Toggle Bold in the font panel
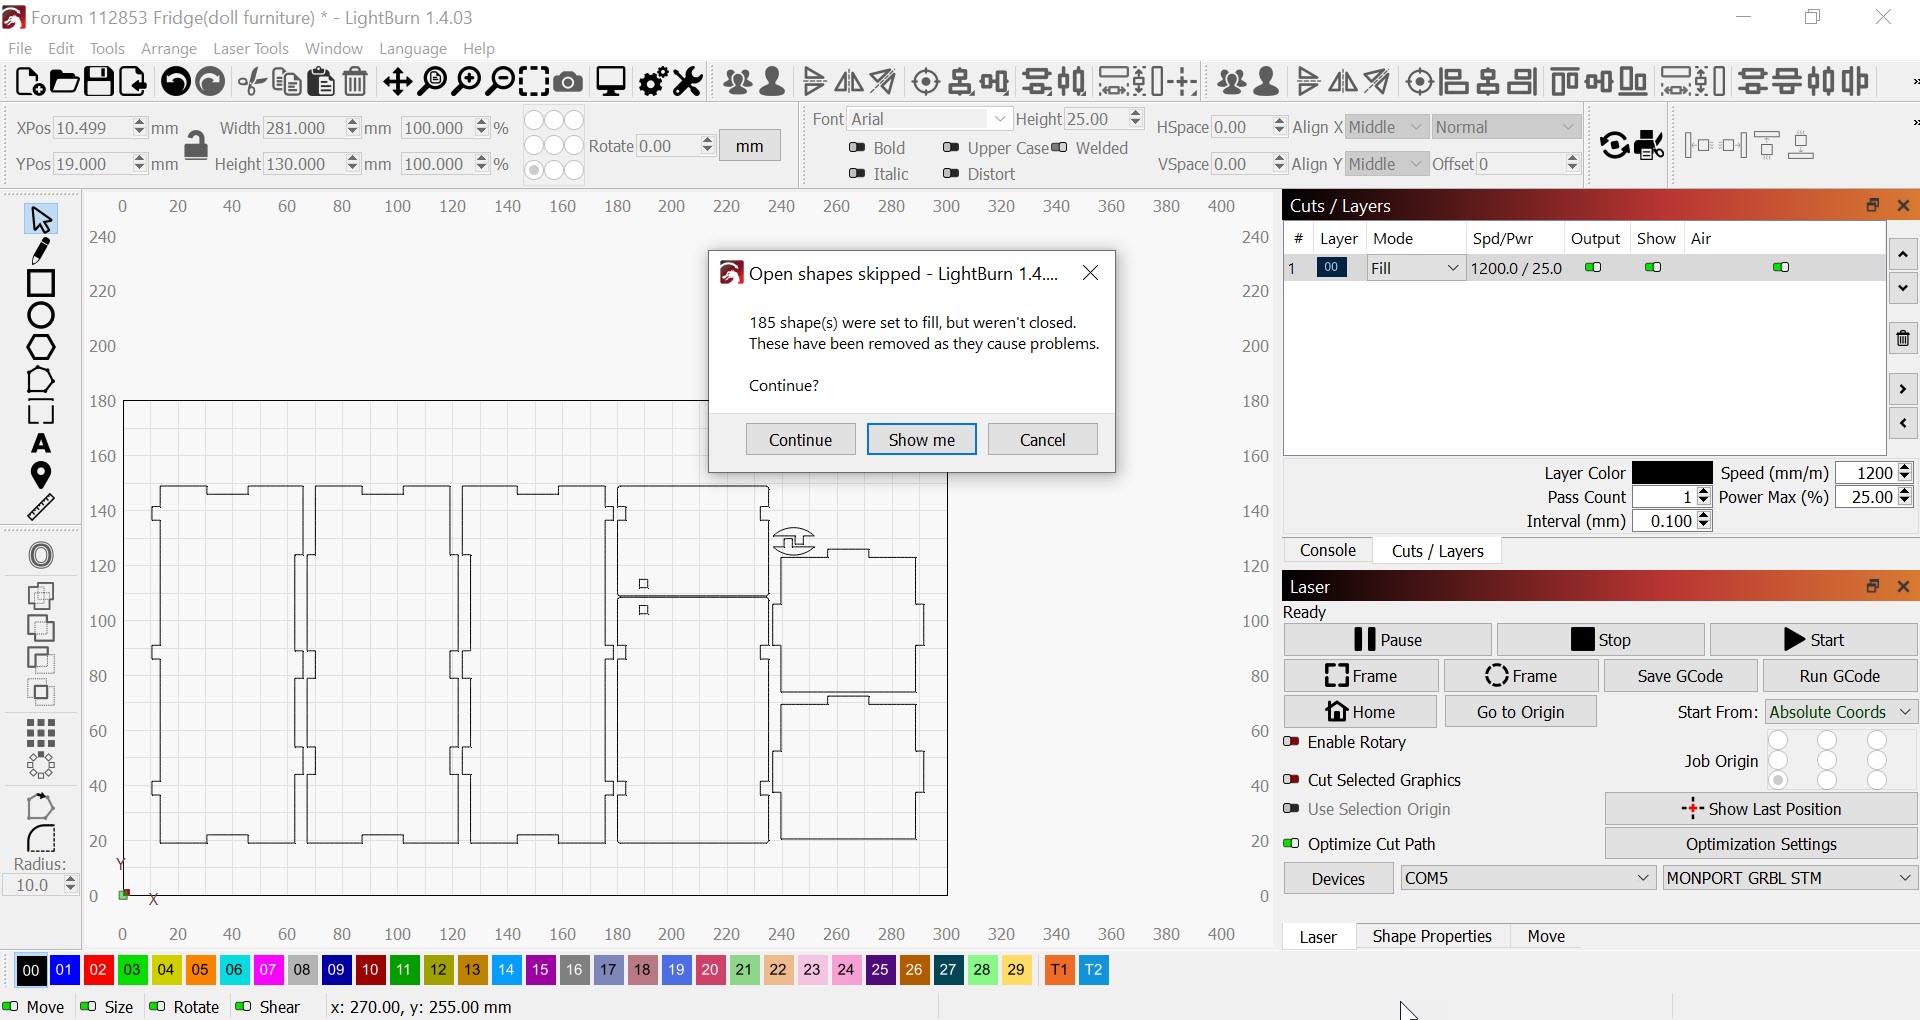1920x1020 pixels. tap(858, 147)
